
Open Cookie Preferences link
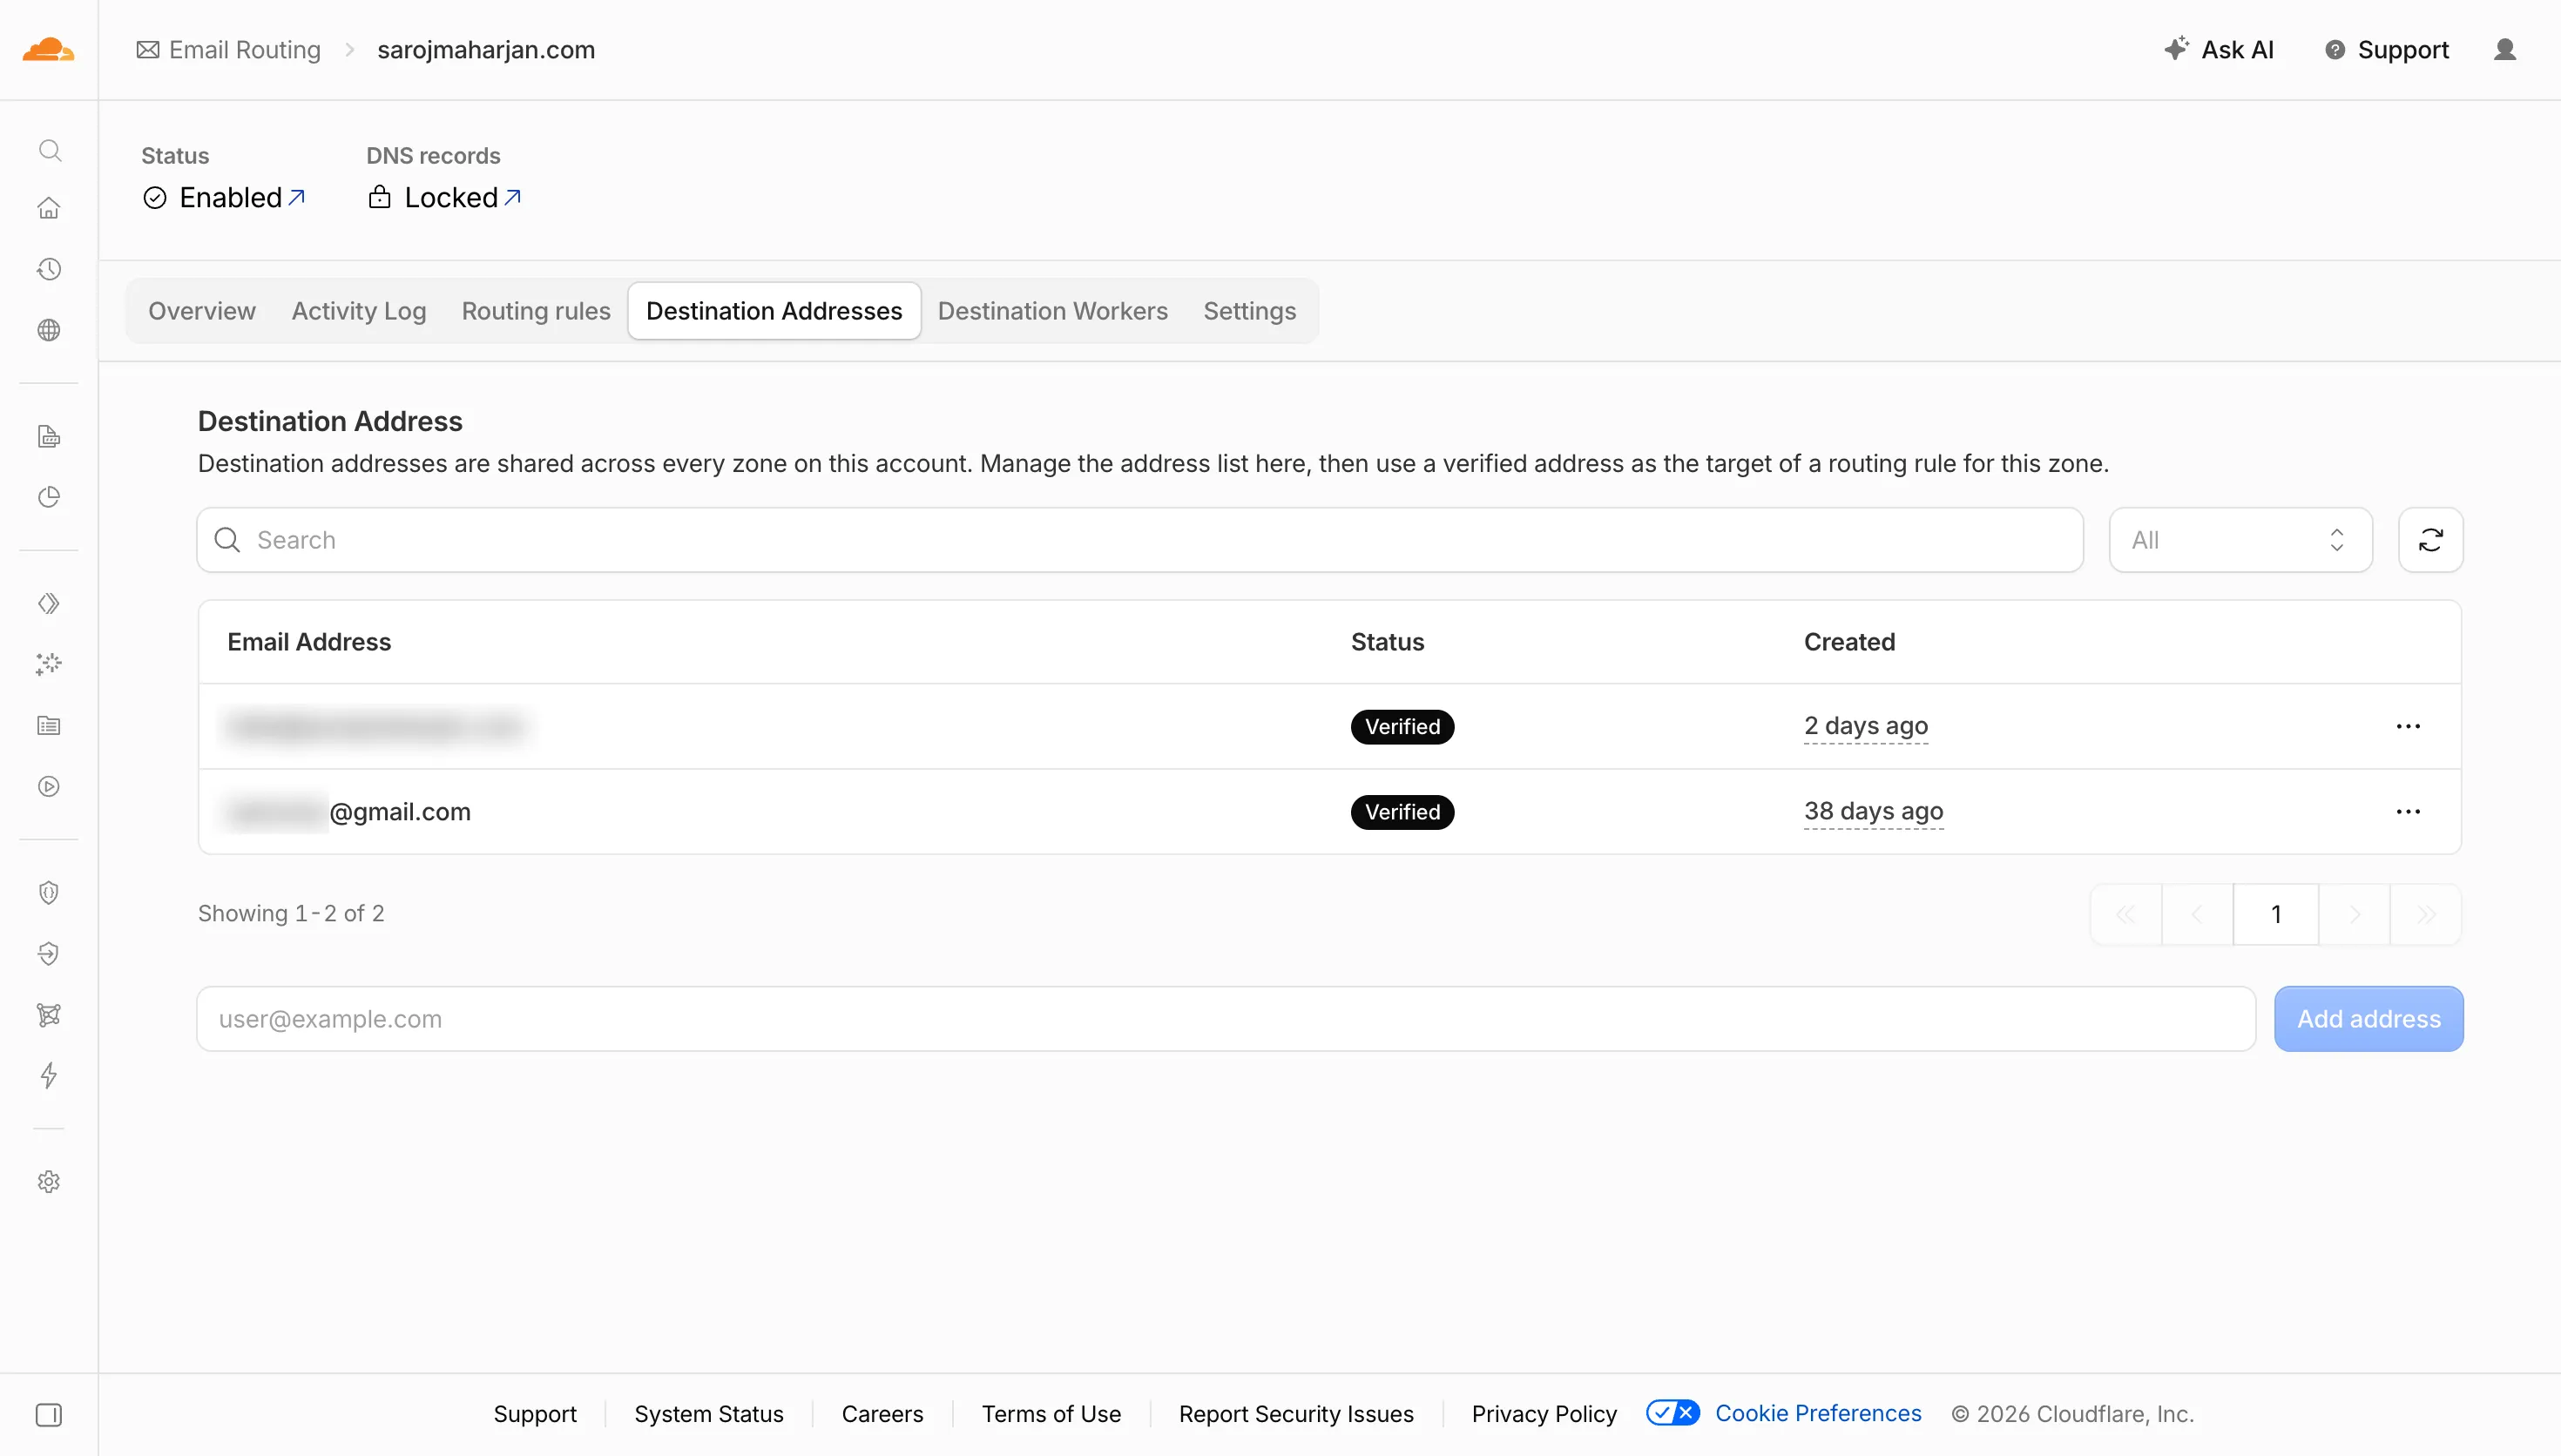[x=1818, y=1413]
